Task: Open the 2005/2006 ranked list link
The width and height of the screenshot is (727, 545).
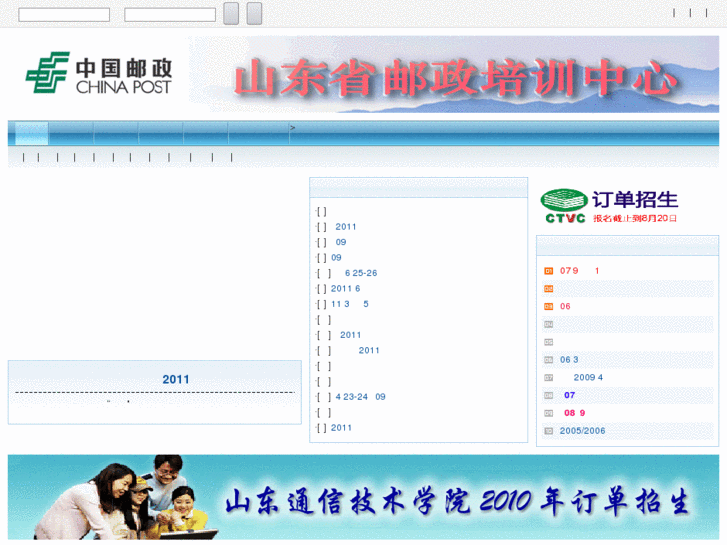Action: [x=582, y=431]
